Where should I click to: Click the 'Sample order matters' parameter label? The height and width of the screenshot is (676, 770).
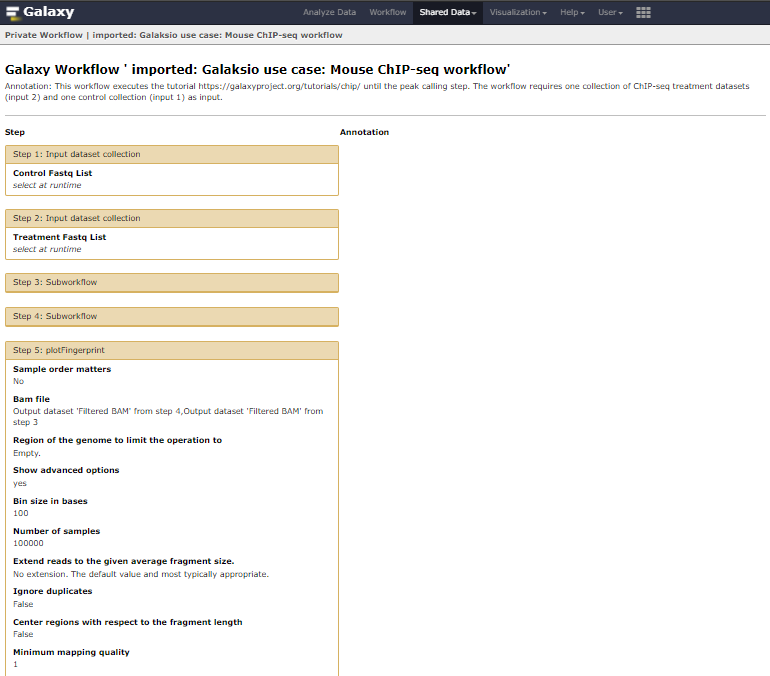click(x=62, y=369)
